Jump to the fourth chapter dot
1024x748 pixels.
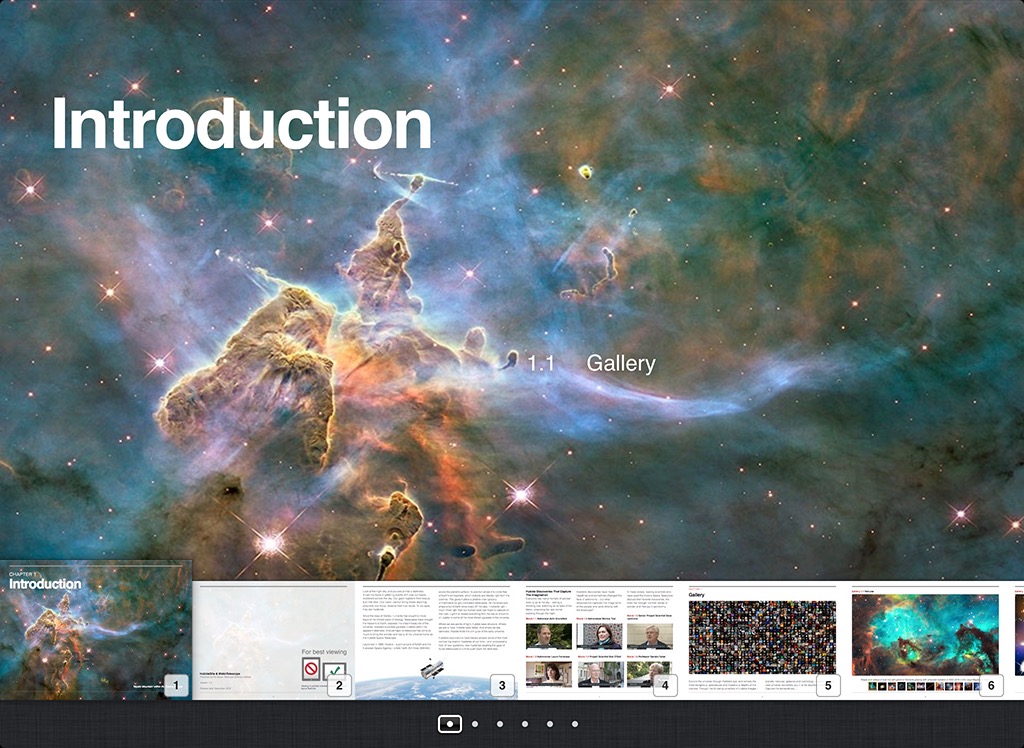tap(525, 724)
